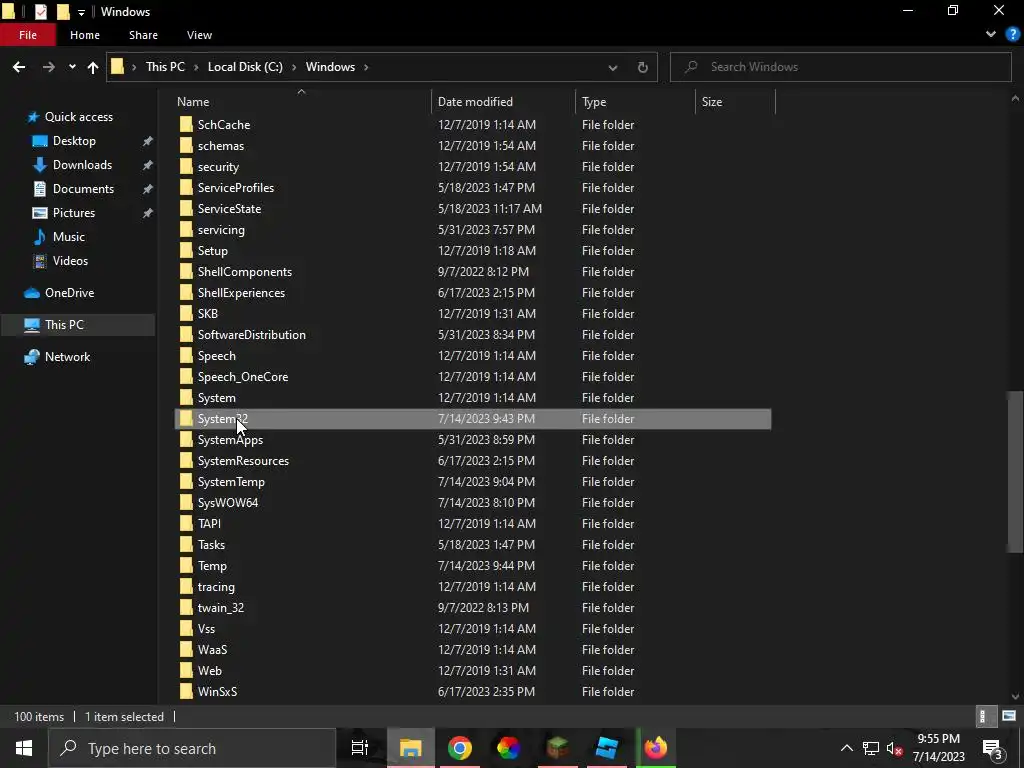
Task: Select the WinSxS folder icon
Action: click(186, 692)
